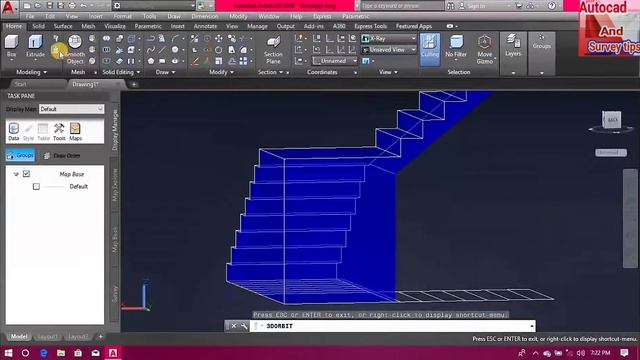This screenshot has height=360, width=640.
Task: Click the Maps icon in Task Pane
Action: (x=75, y=131)
